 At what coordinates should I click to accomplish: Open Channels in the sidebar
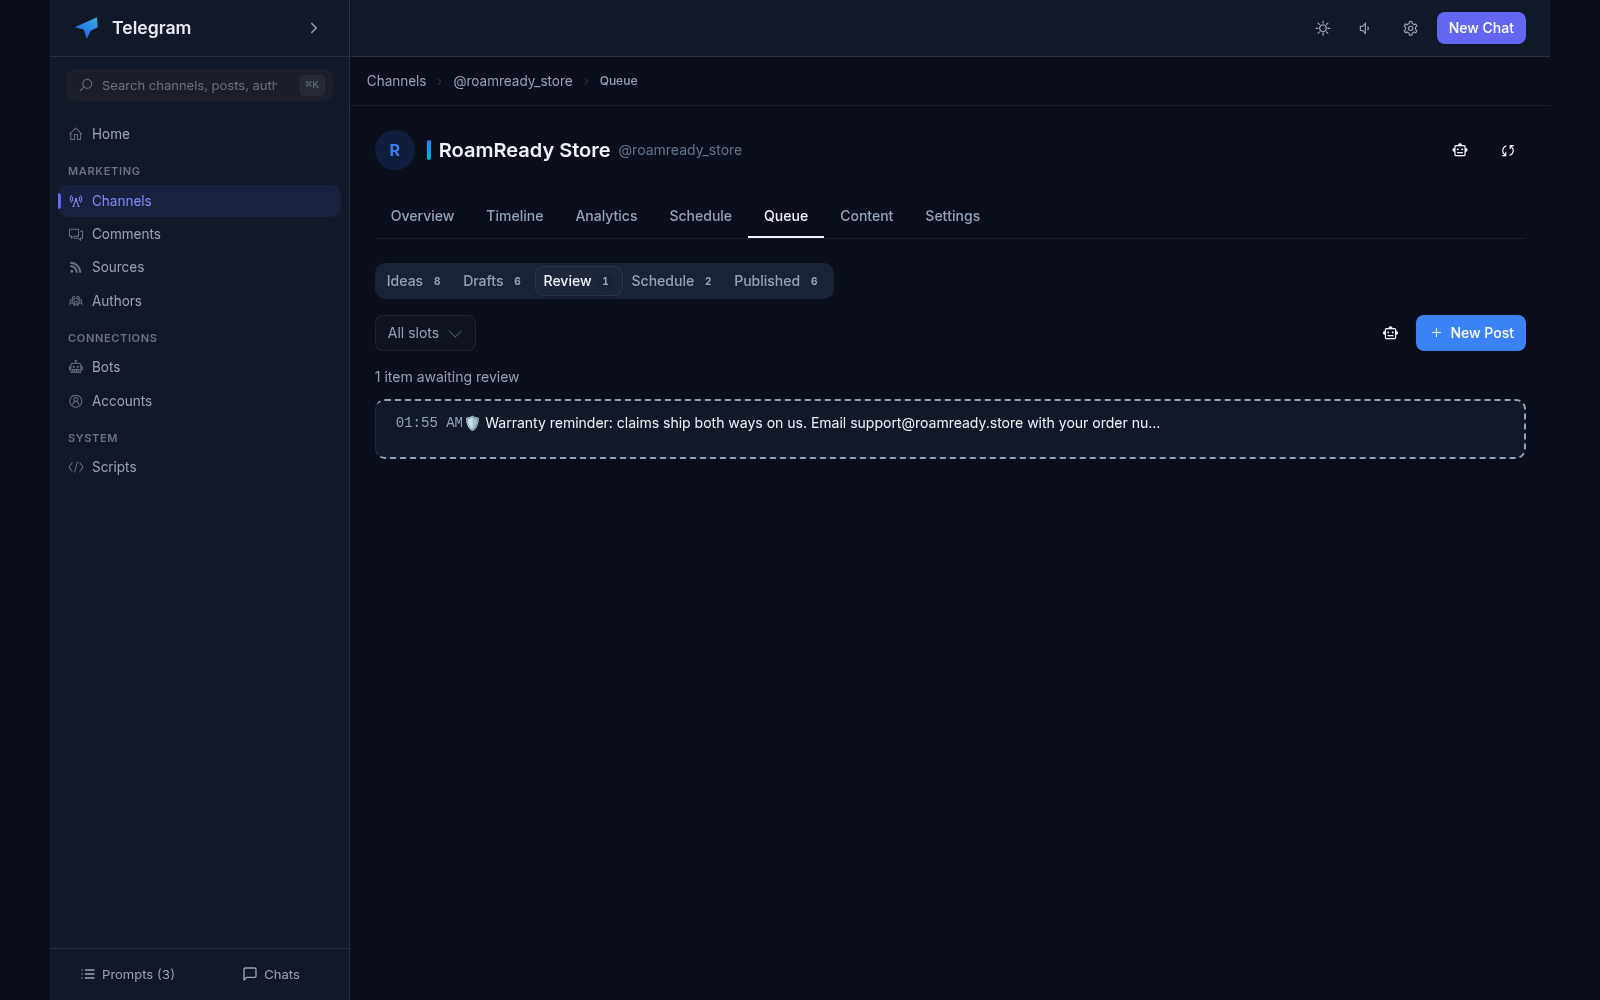[x=199, y=201]
